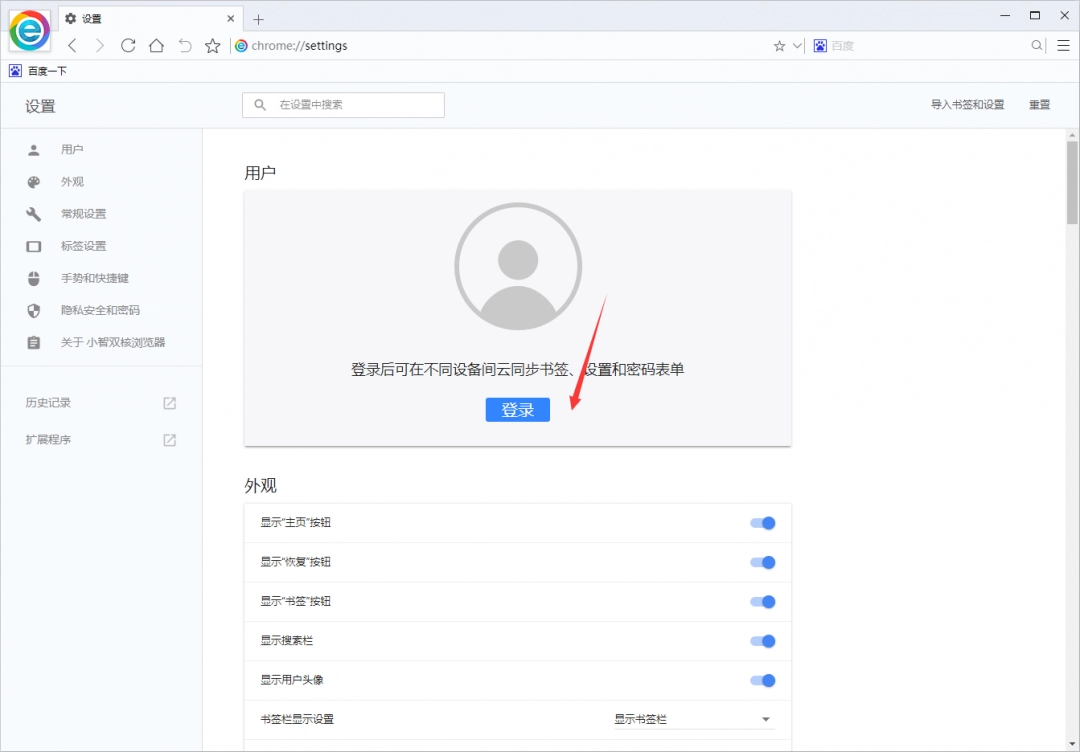Toggle off 显示"主页"按钮 switch
The width and height of the screenshot is (1080, 752).
763,522
